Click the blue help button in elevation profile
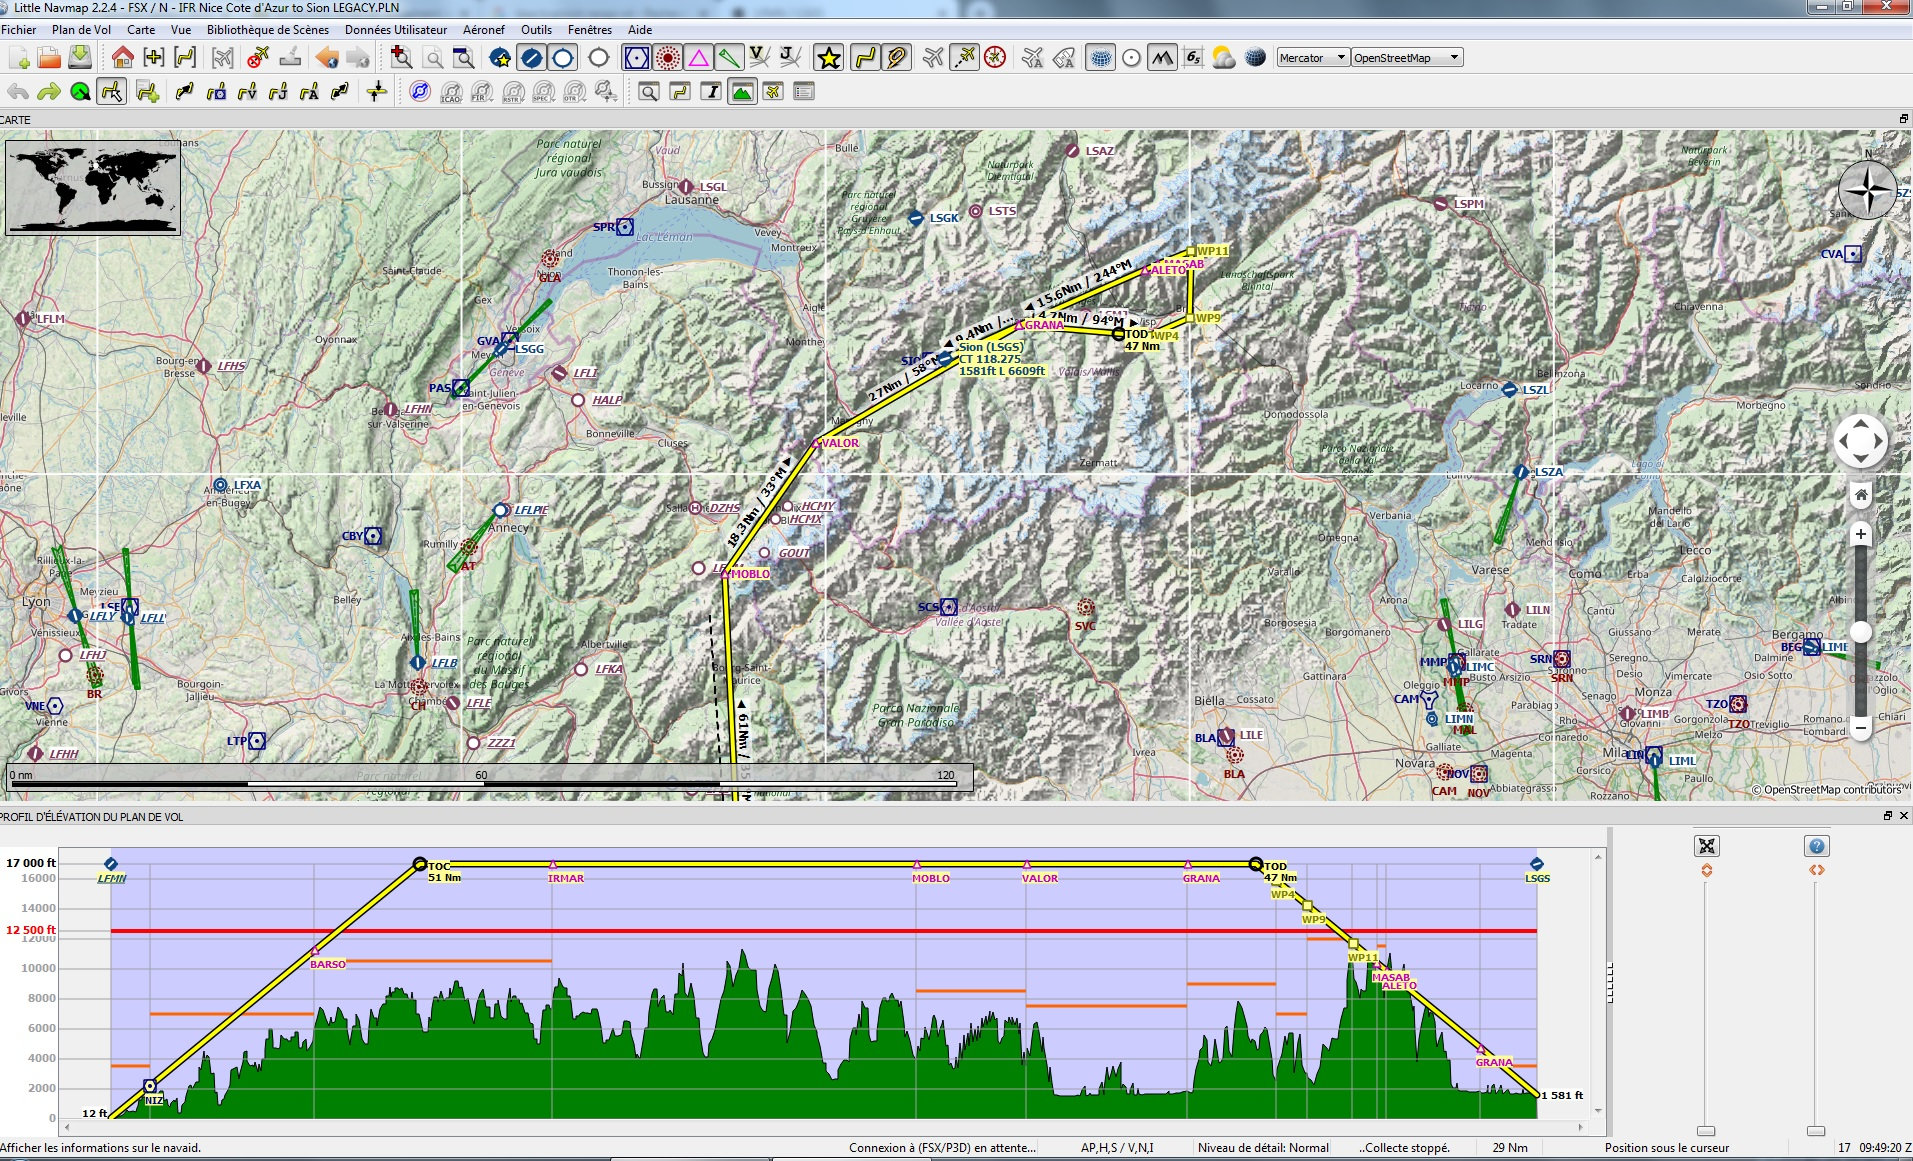 [1816, 846]
